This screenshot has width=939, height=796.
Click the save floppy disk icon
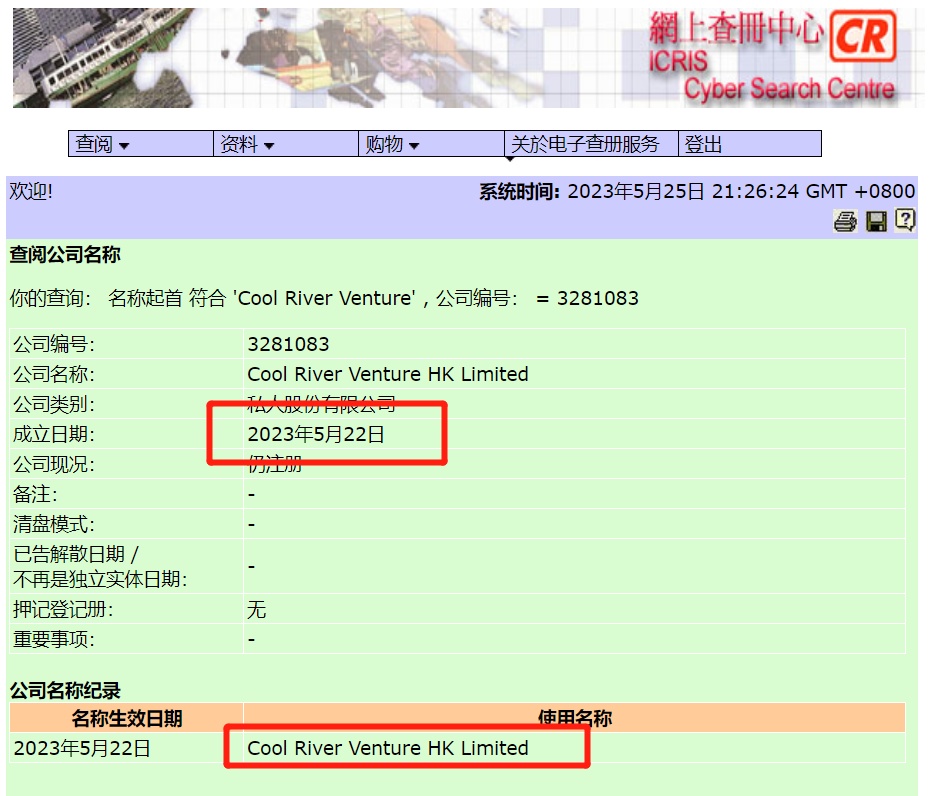pyautogui.click(x=876, y=221)
